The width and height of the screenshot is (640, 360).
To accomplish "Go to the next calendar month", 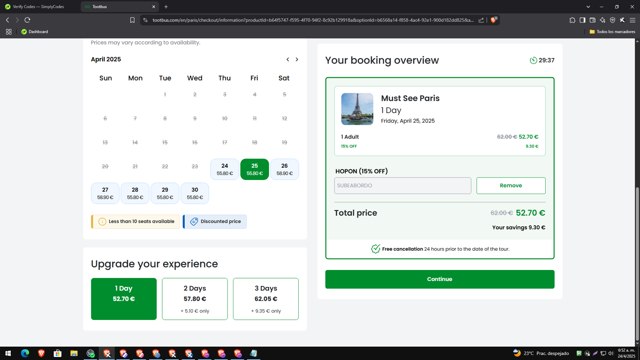I will (297, 60).
